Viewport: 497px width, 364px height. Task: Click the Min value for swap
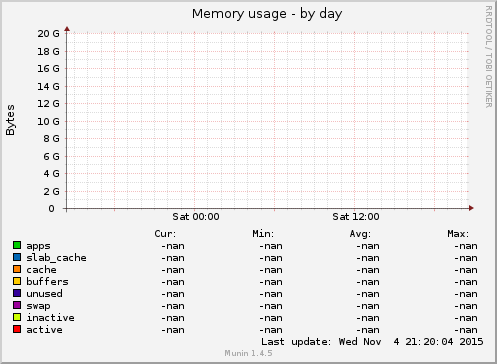[271, 306]
